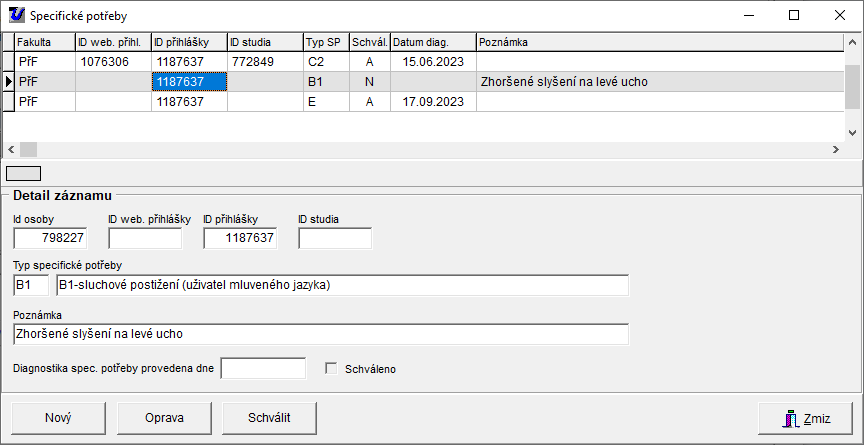
Task: Click the current row indicator arrow
Action: click(x=8, y=82)
